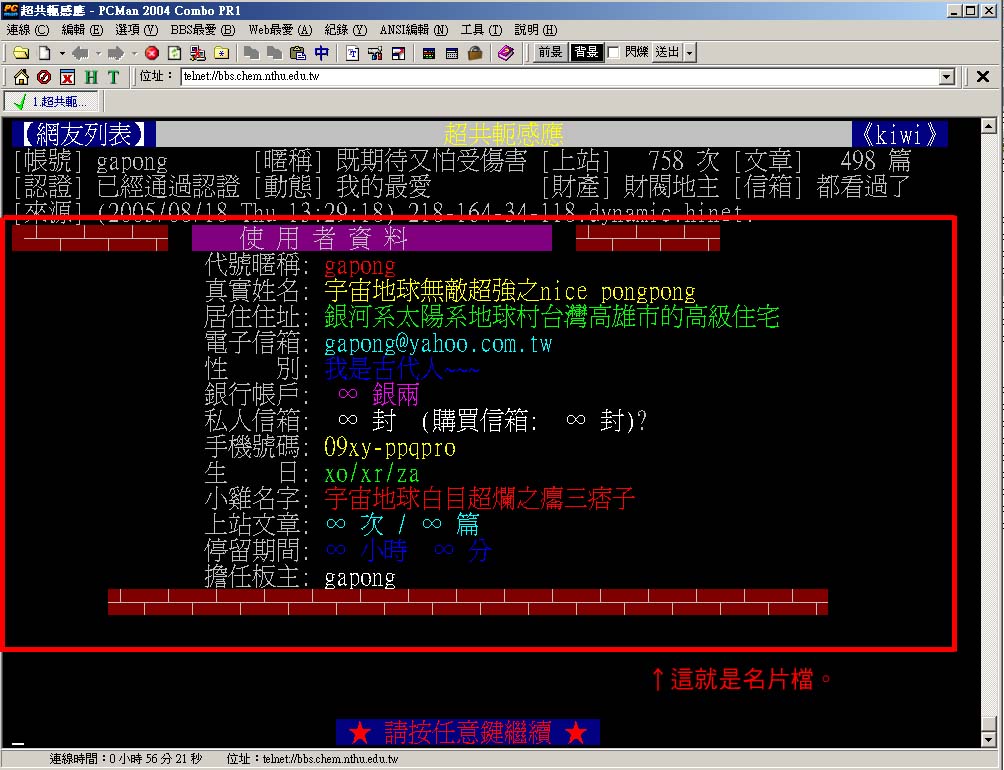Open the BBS最愛 menu
1004x770 pixels.
207,30
